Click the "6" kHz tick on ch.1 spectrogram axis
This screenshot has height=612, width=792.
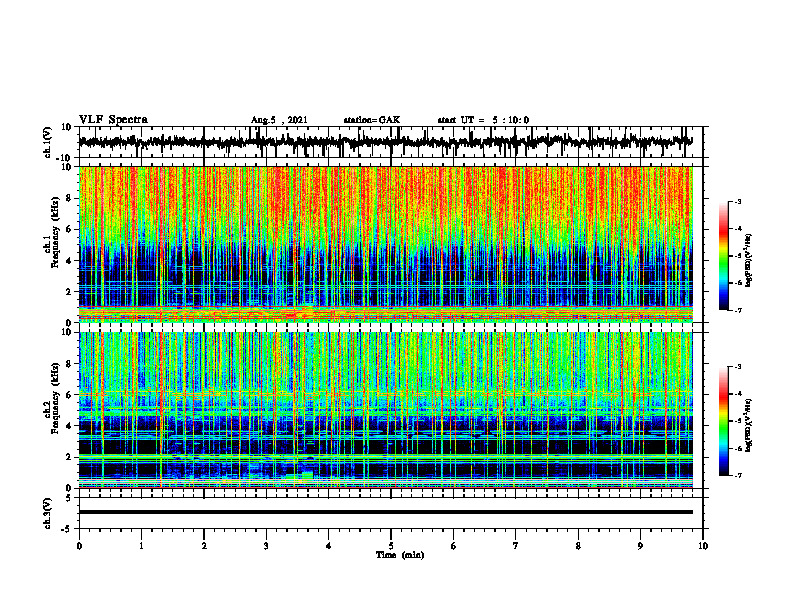click(x=69, y=230)
